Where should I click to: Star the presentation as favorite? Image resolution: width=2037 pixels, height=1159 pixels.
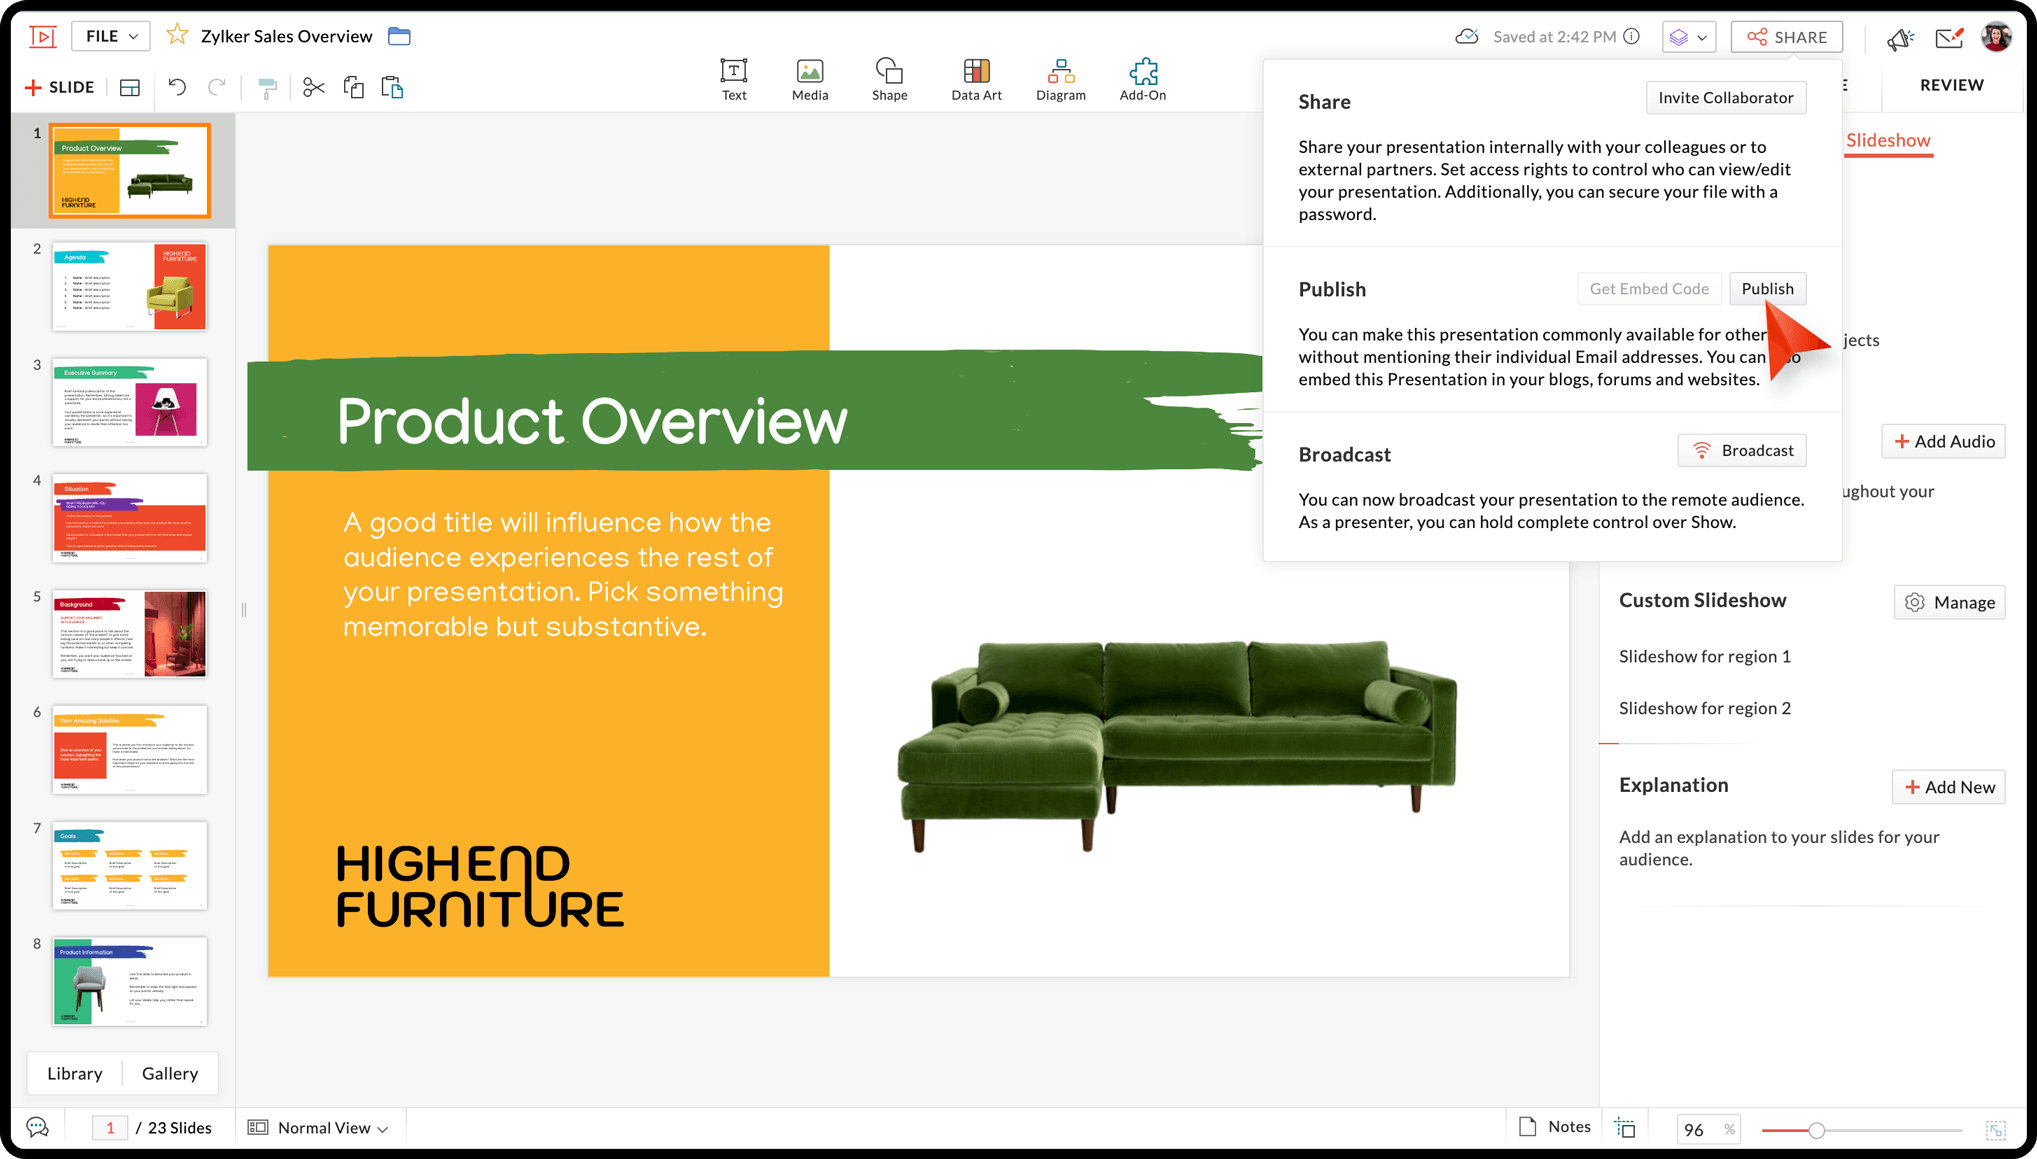(177, 35)
